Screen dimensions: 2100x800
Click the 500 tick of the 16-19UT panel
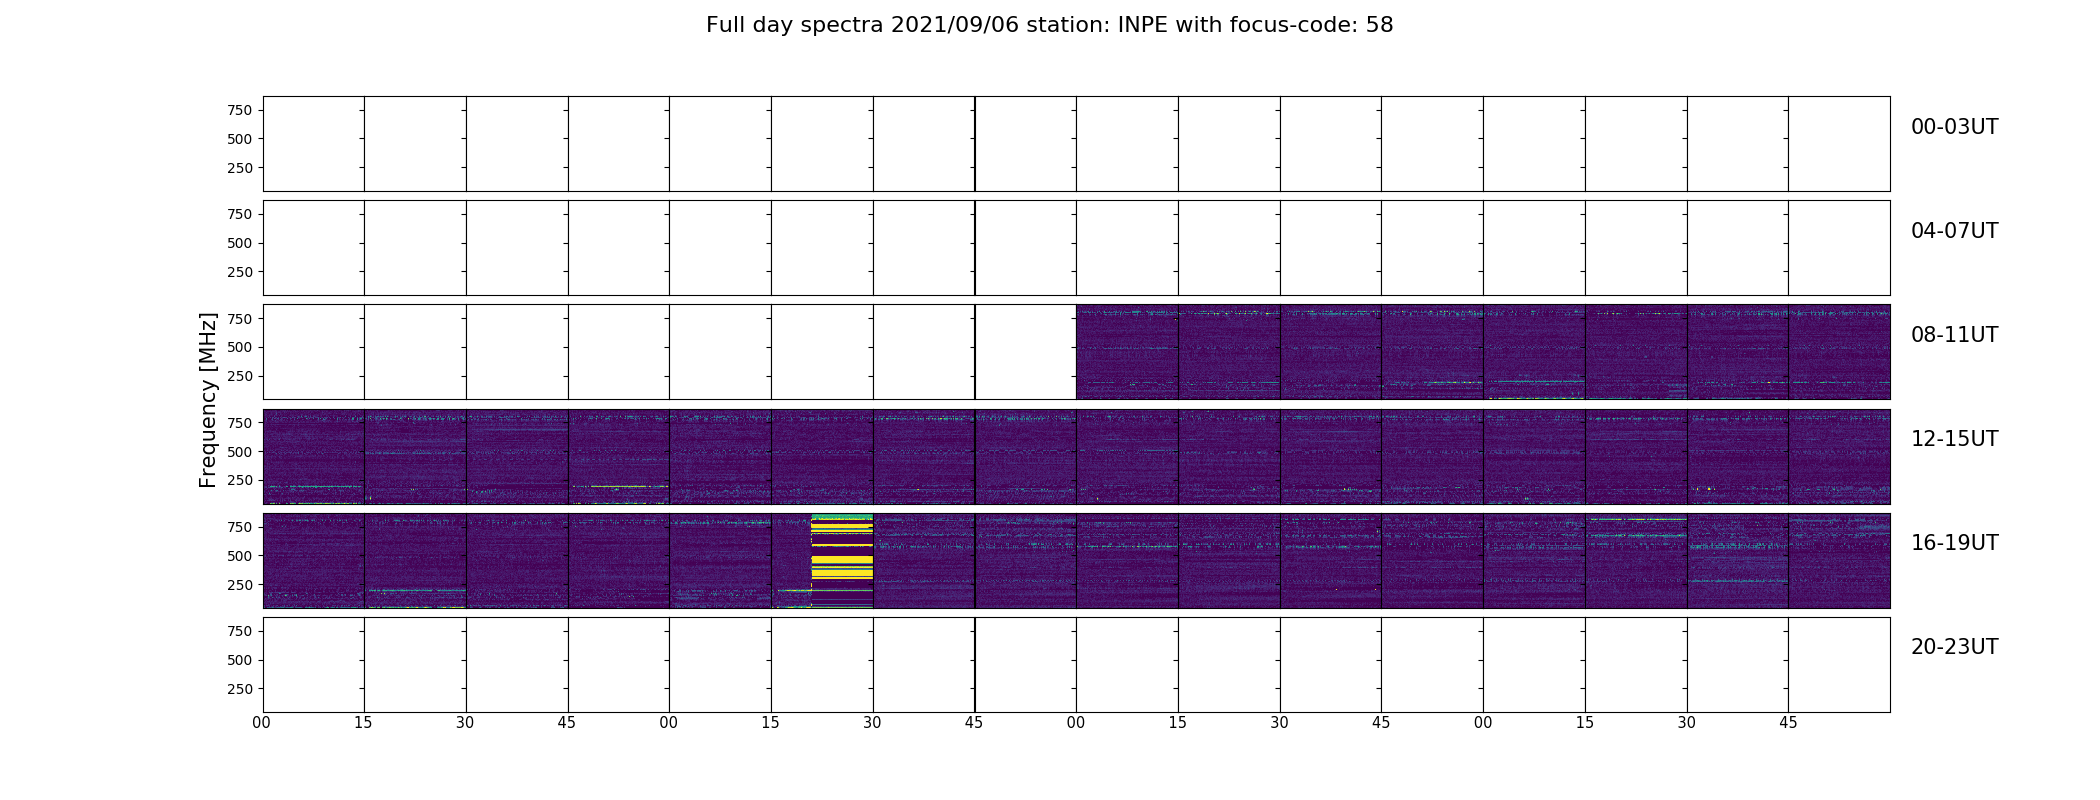(239, 556)
